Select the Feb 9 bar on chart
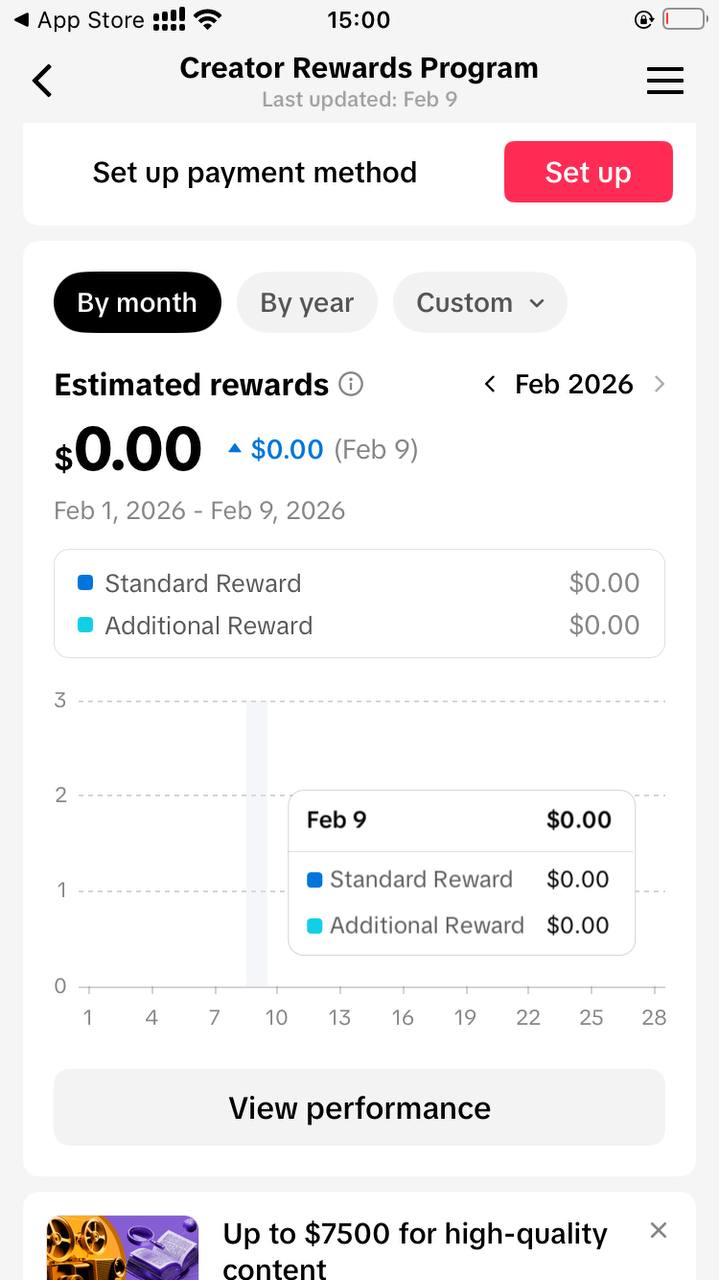Screen dimensions: 719x1280 [257, 845]
